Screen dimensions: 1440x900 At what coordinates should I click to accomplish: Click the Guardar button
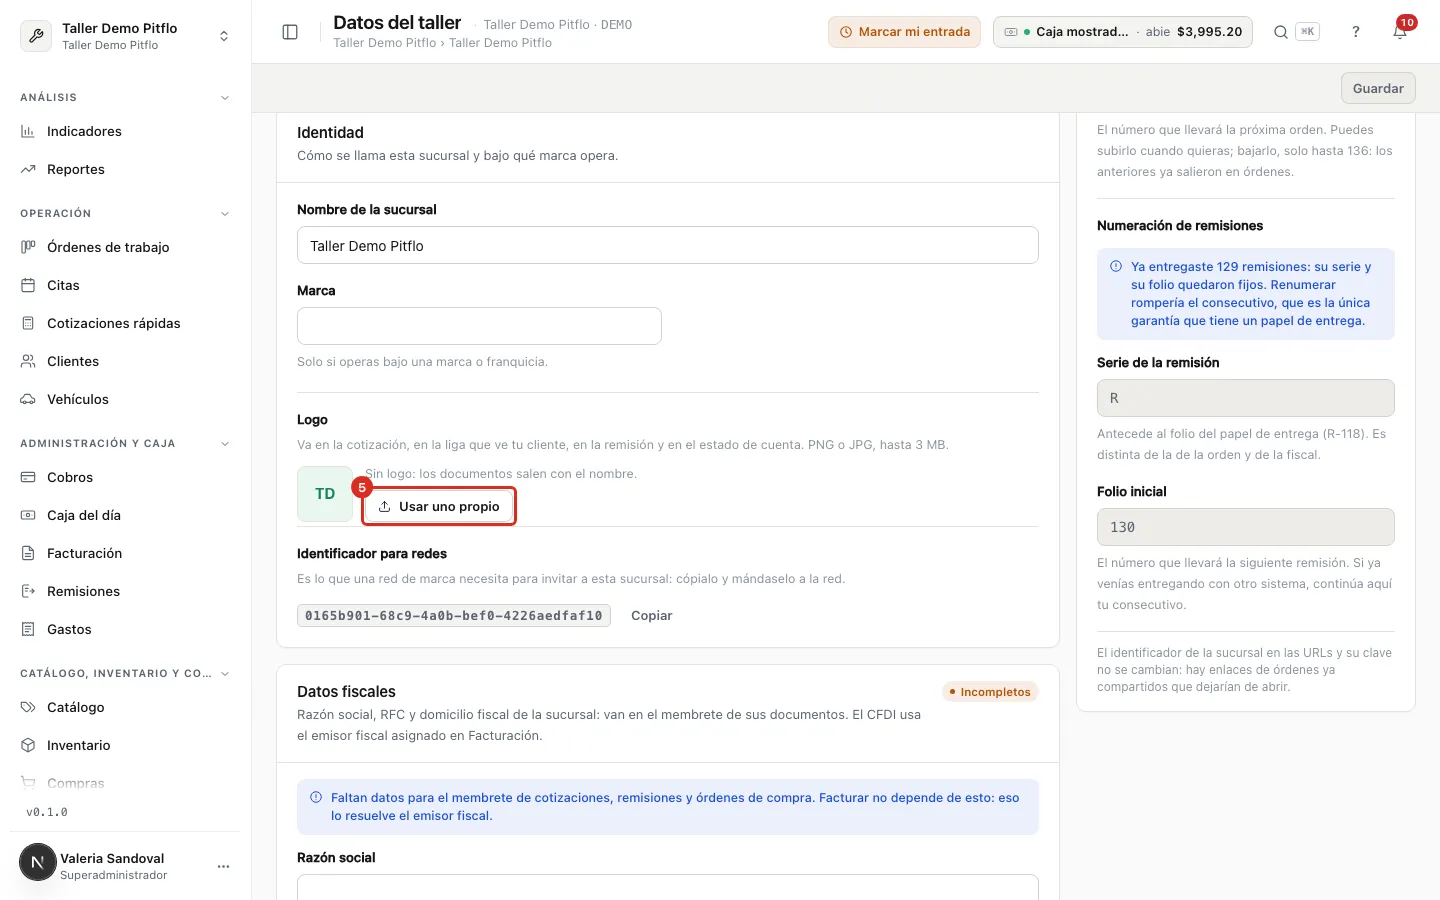coord(1378,88)
